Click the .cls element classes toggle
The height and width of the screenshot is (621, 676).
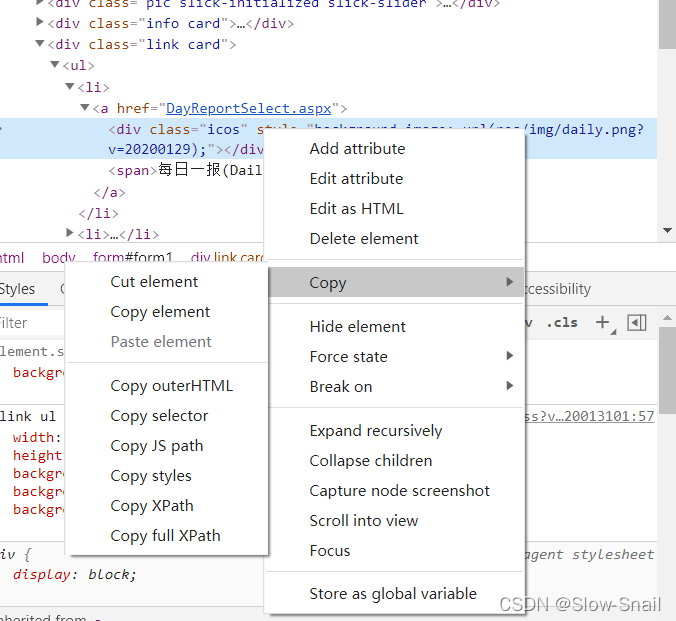click(562, 323)
